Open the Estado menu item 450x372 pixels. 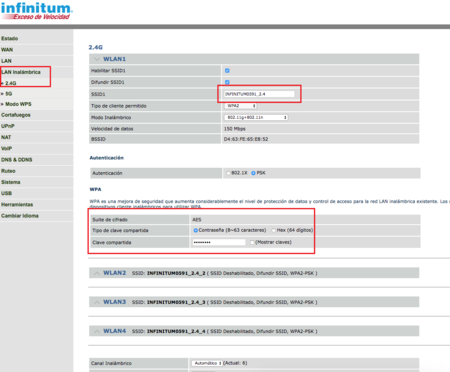10,39
